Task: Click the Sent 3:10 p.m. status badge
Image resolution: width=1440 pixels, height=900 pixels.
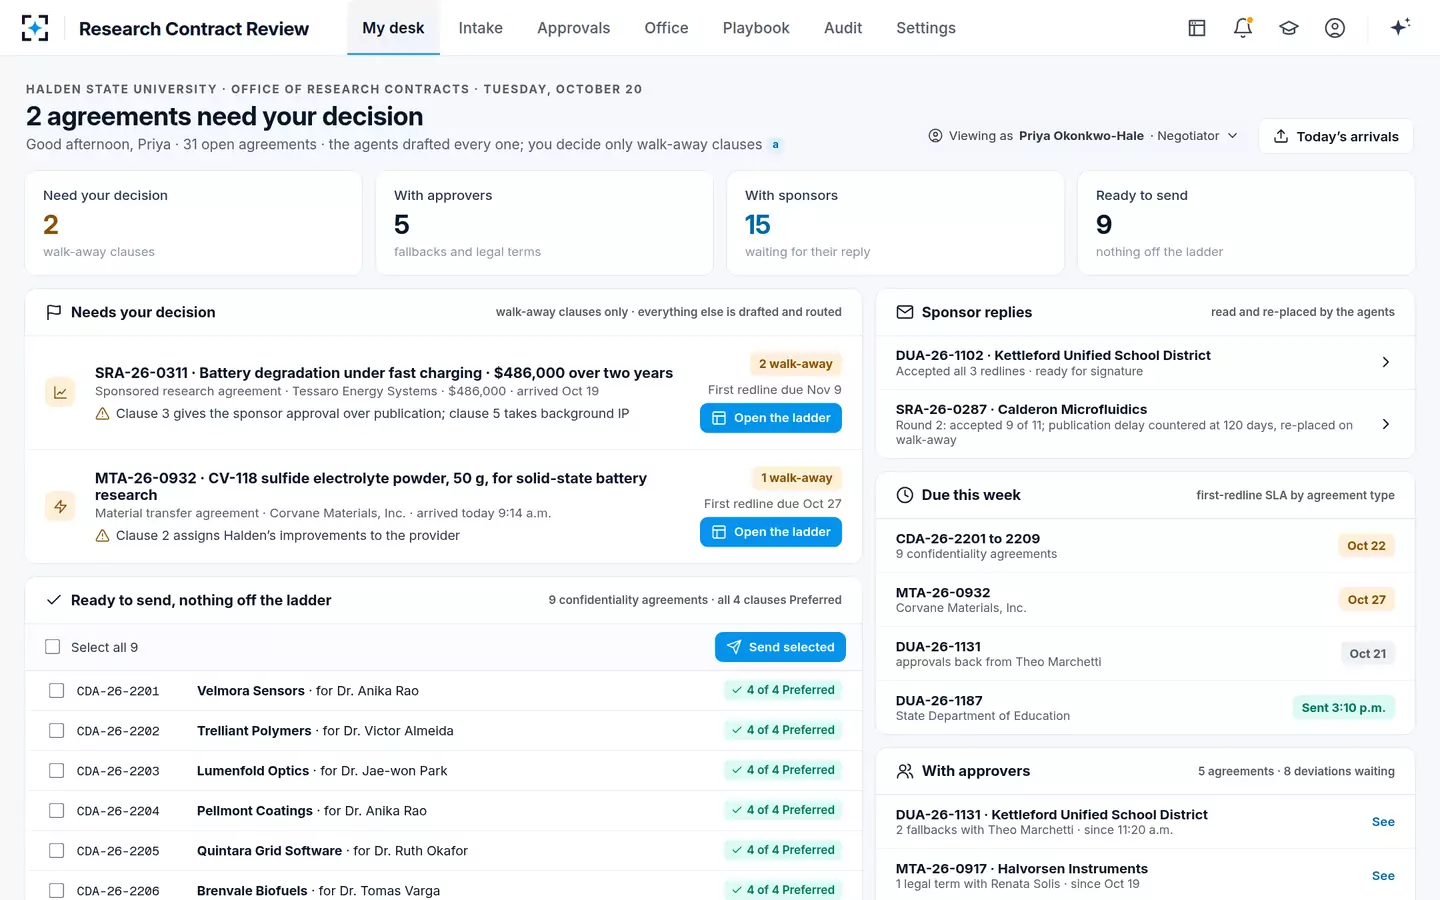Action: tap(1343, 708)
